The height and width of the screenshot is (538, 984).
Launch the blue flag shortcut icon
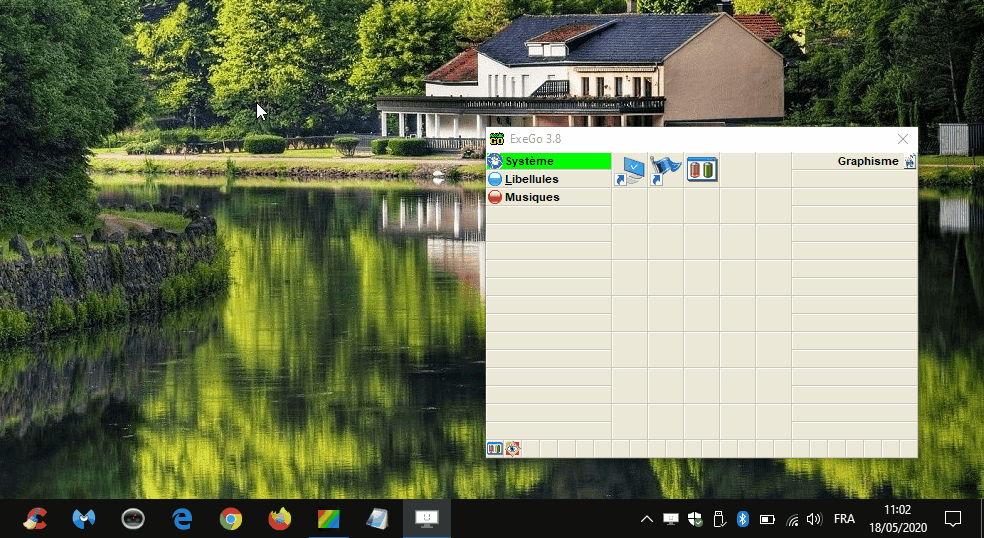(x=666, y=170)
